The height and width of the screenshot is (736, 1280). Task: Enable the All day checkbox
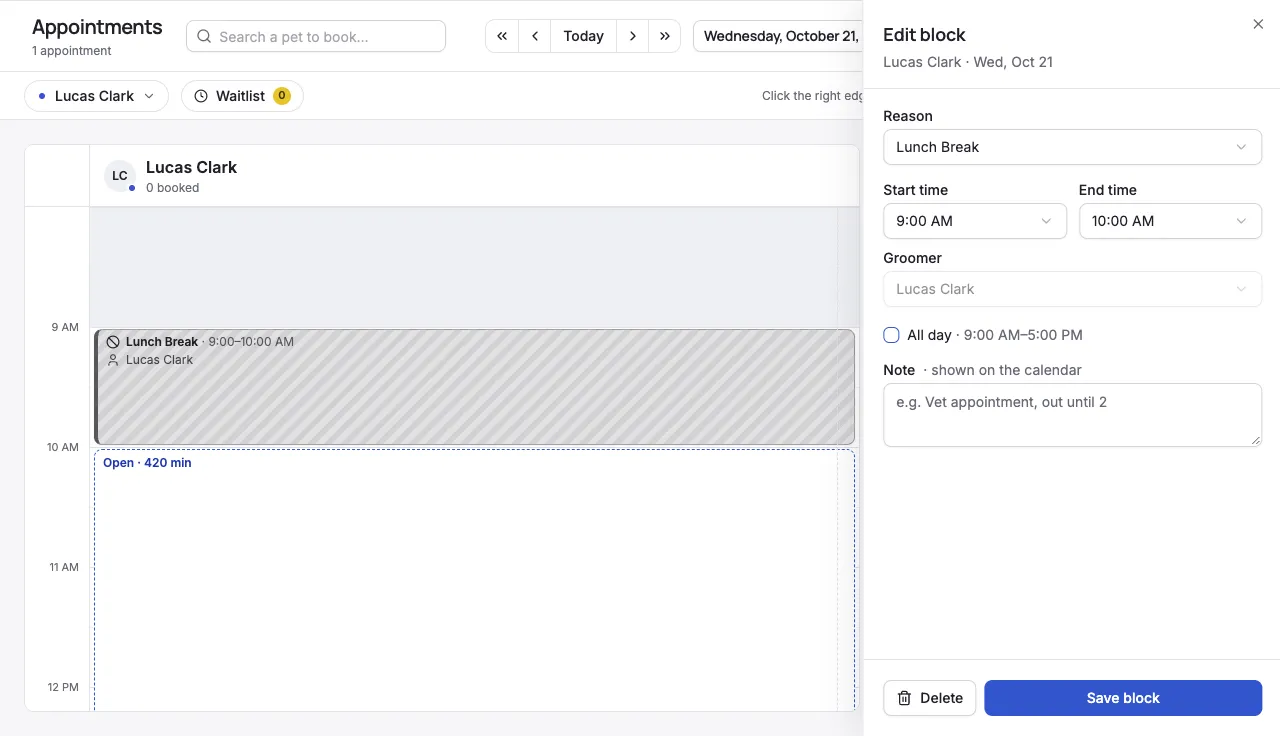point(891,335)
